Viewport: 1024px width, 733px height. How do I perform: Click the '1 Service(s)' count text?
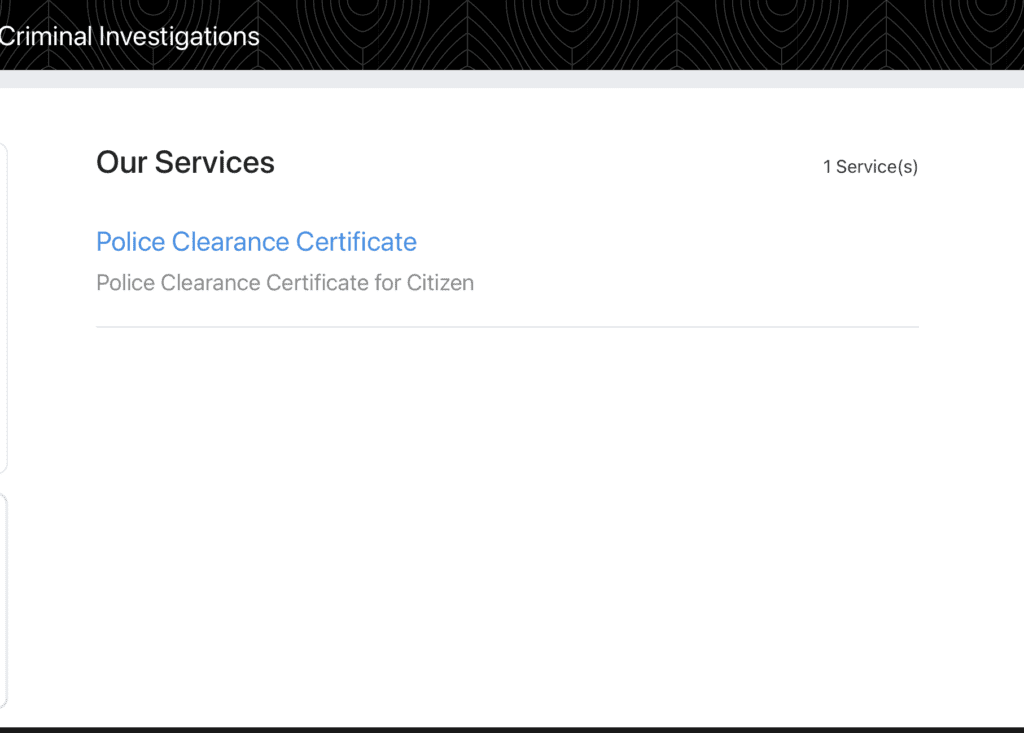[x=871, y=167]
